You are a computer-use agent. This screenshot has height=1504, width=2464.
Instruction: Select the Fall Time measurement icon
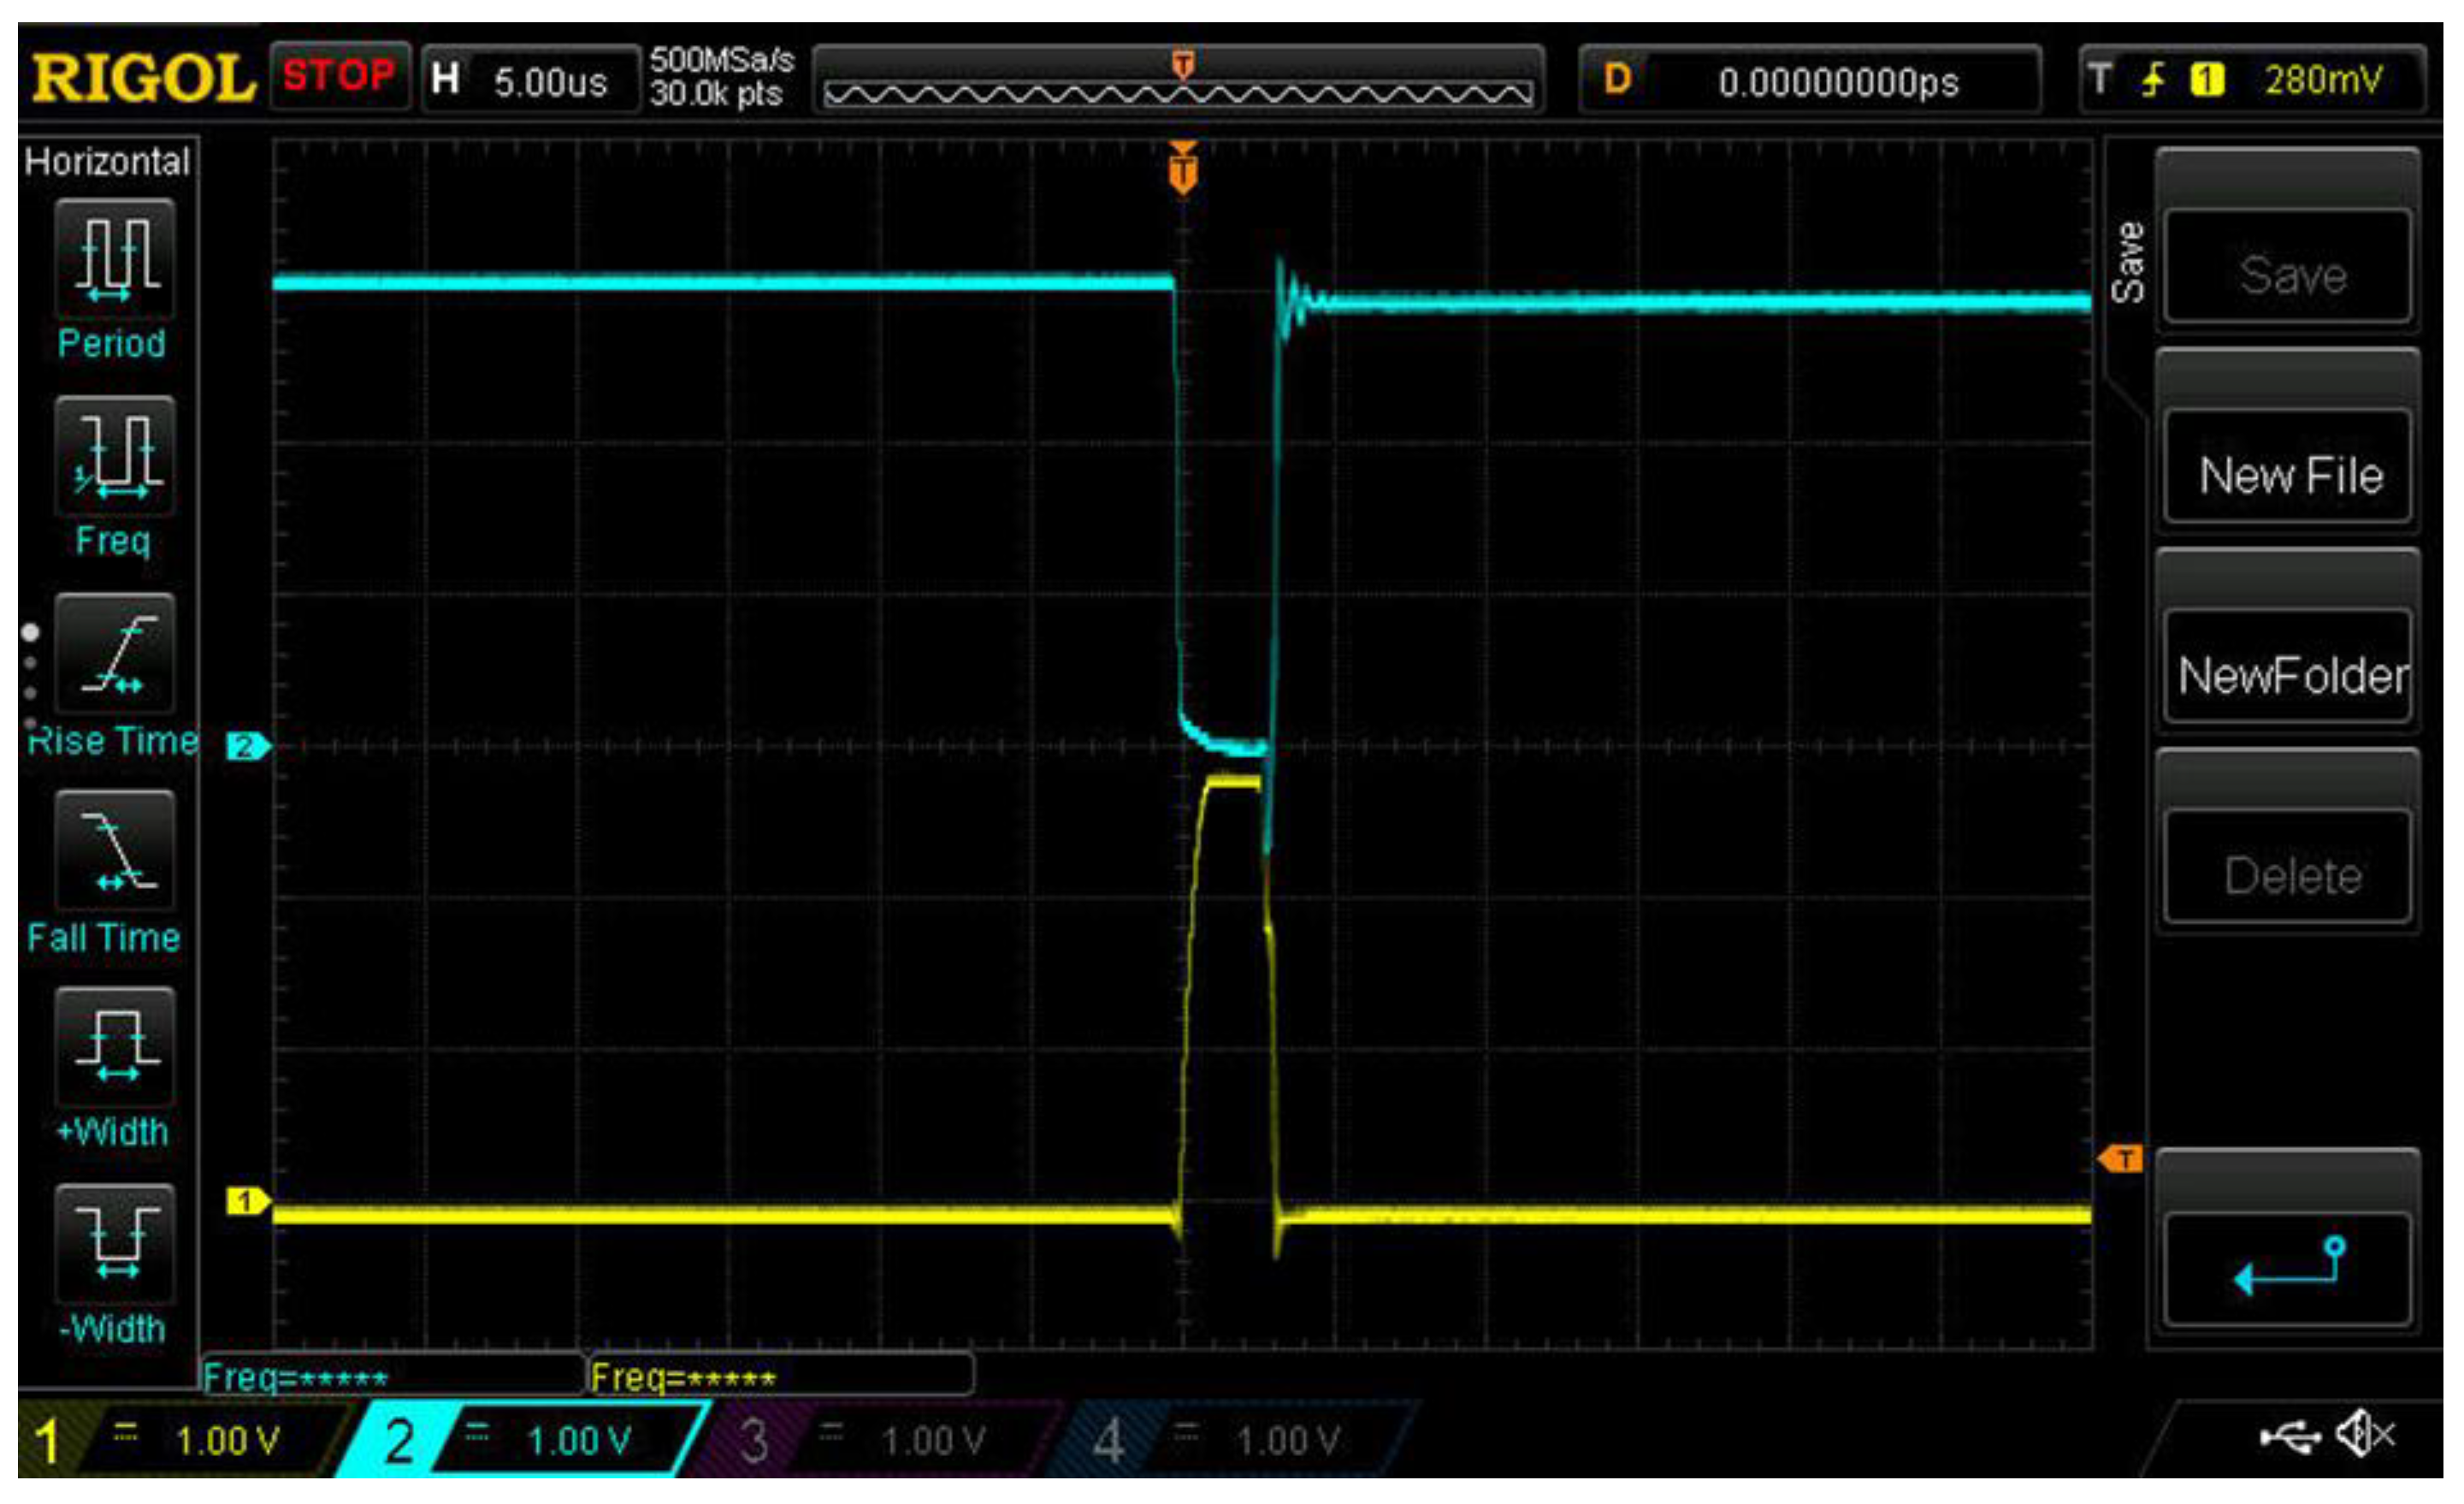(x=115, y=850)
